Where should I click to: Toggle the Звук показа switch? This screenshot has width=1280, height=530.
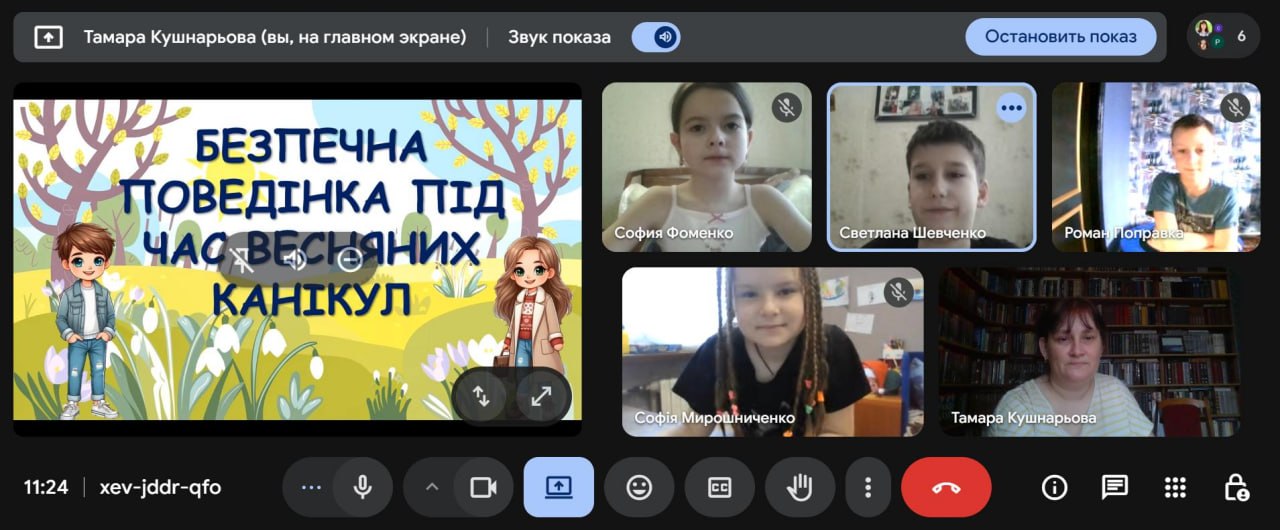coord(656,37)
